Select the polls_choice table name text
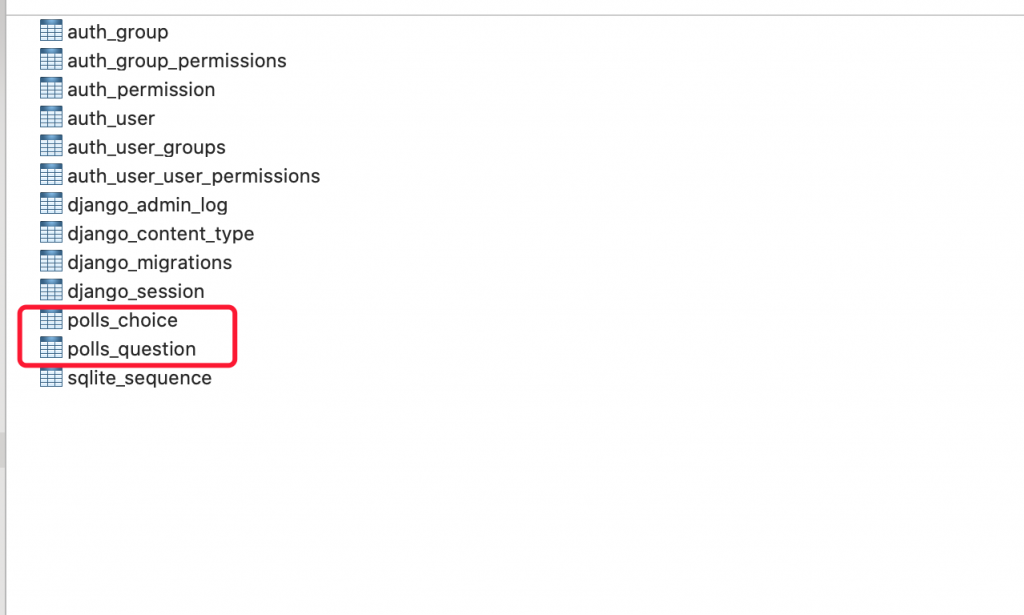 click(122, 321)
